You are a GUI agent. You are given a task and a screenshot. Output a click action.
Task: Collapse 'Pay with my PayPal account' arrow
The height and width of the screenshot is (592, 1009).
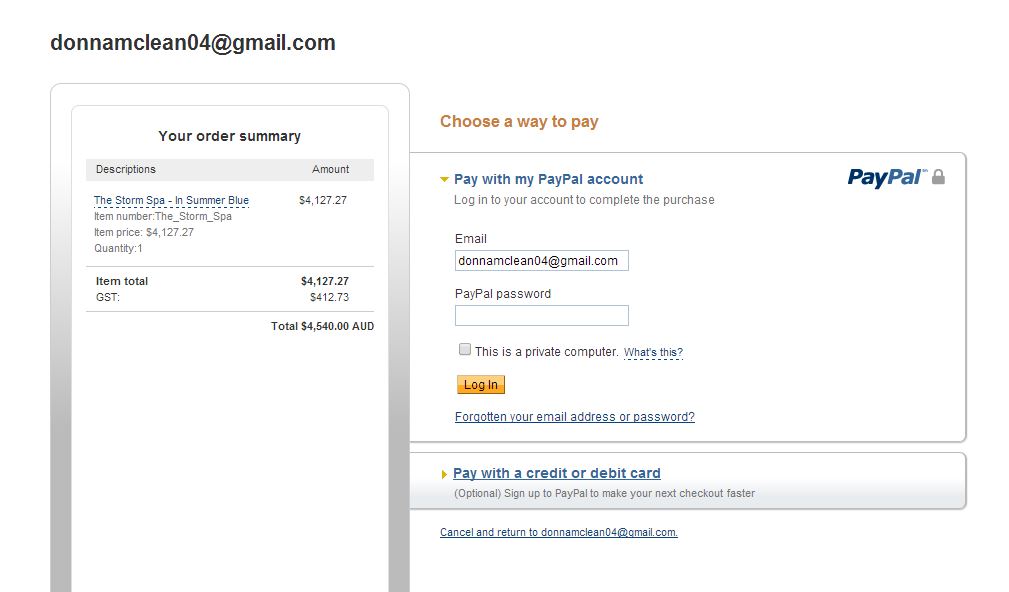pos(445,180)
